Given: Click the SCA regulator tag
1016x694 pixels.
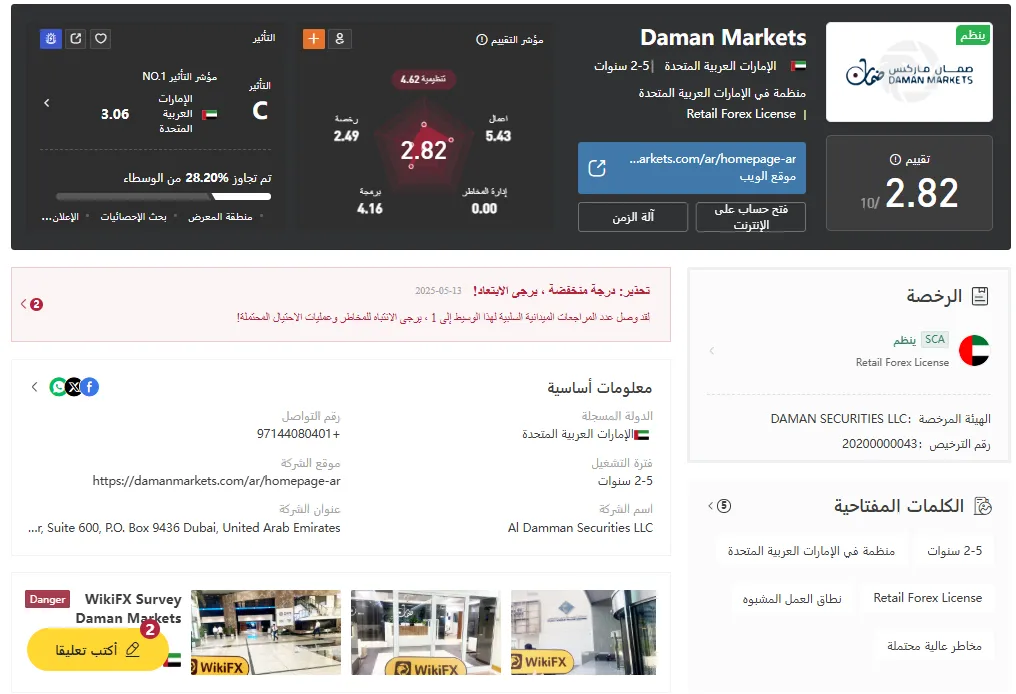Looking at the screenshot, I should pos(934,339).
